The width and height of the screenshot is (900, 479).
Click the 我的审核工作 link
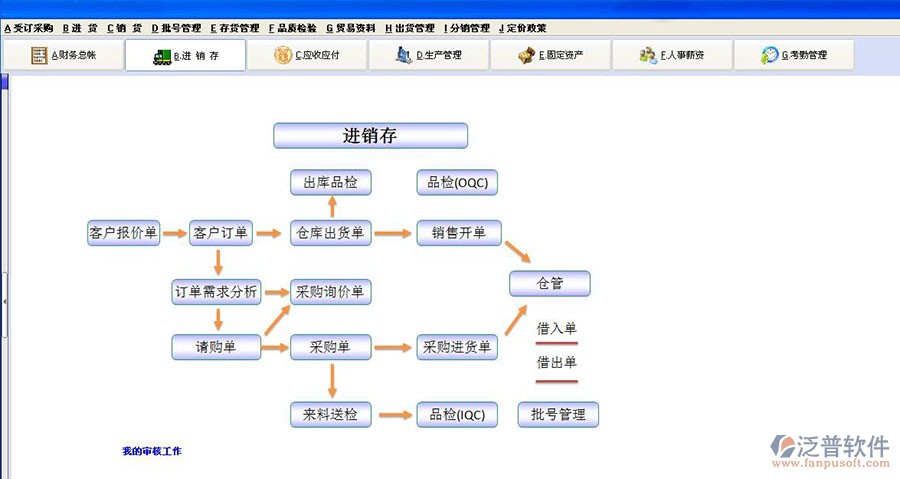[152, 452]
